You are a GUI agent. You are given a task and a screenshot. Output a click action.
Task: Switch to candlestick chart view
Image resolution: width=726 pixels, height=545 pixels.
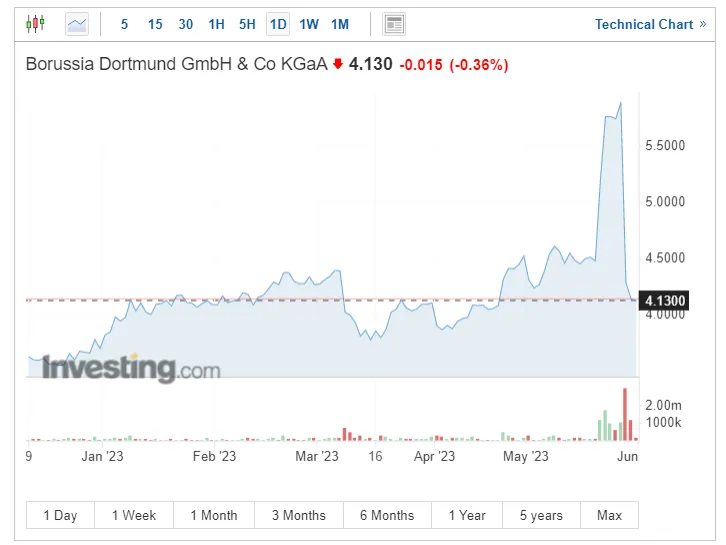point(35,24)
